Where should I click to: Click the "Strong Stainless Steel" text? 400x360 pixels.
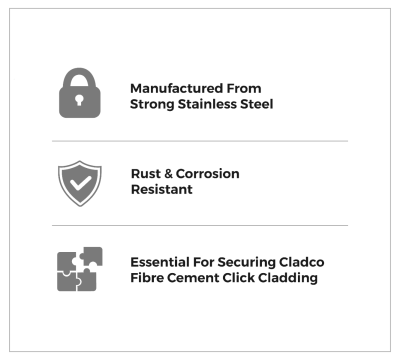pyautogui.click(x=202, y=104)
